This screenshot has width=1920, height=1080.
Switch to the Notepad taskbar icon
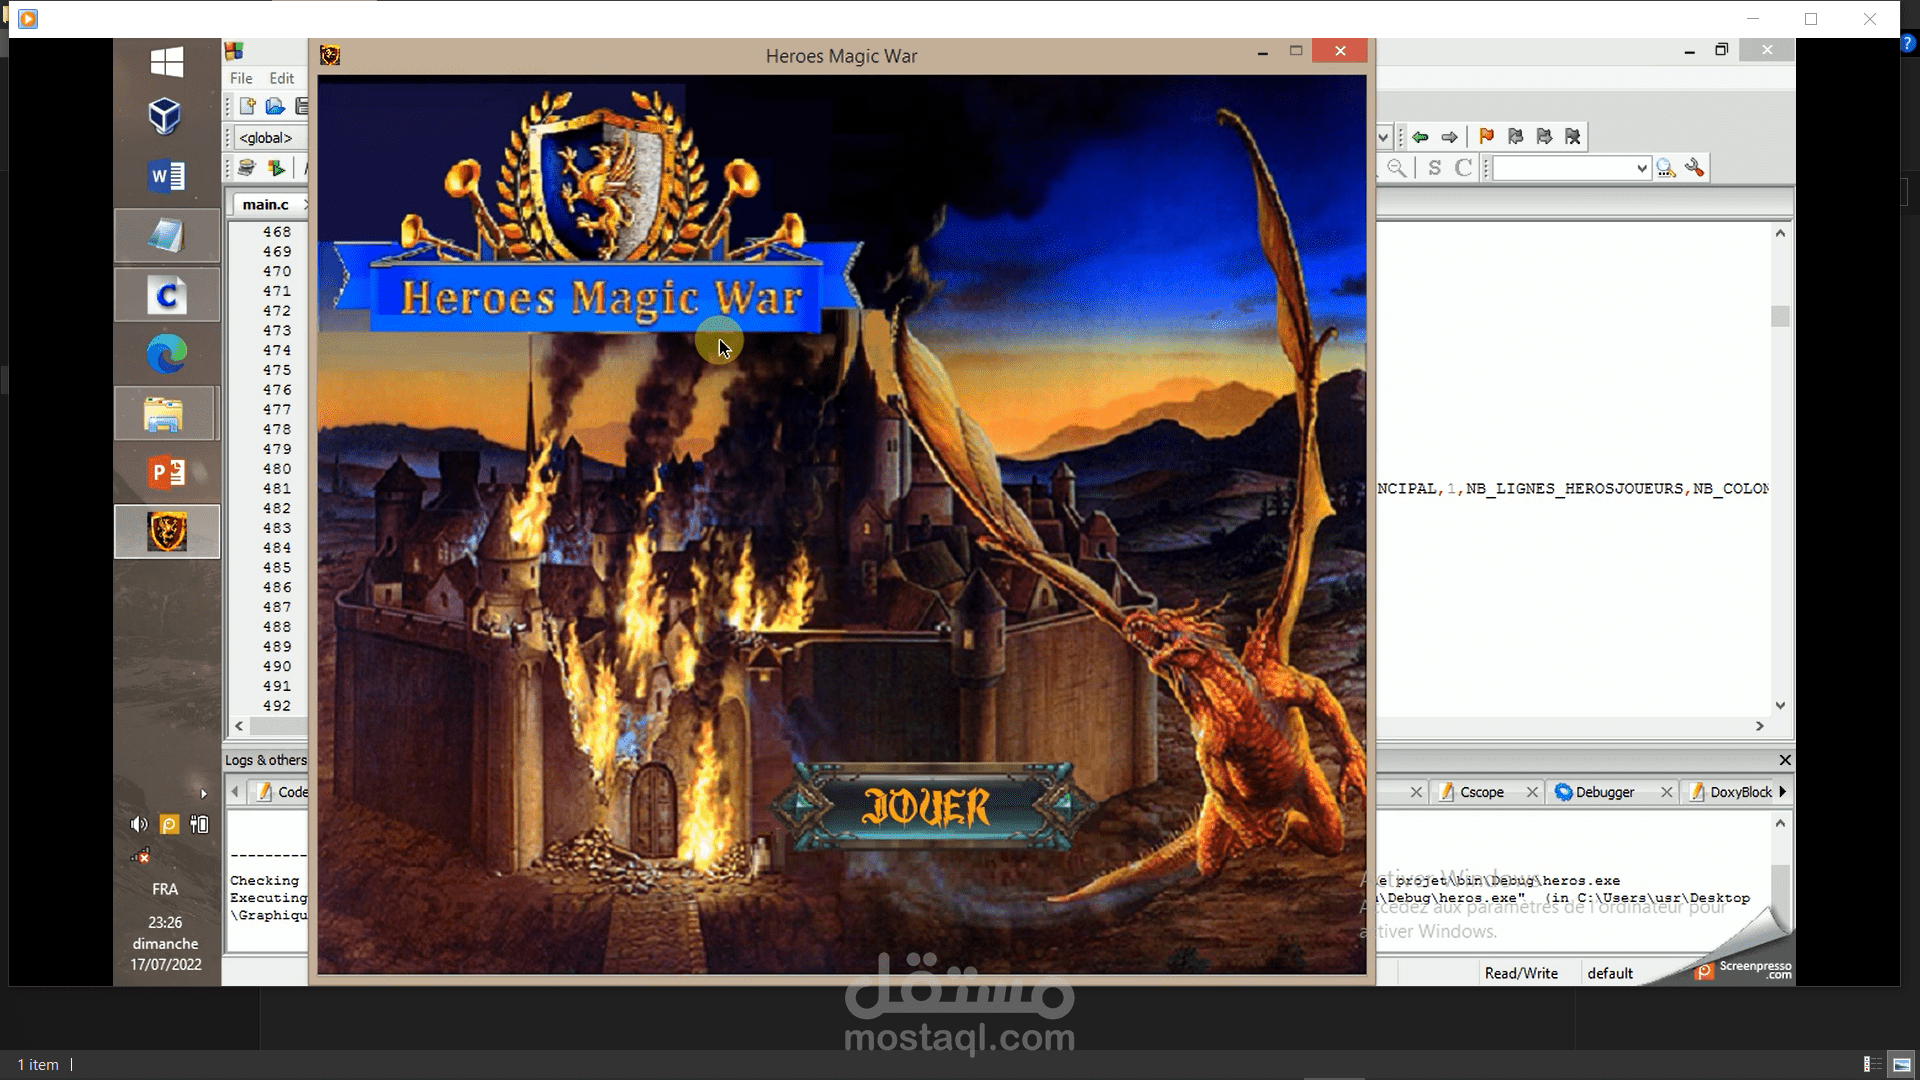point(166,236)
